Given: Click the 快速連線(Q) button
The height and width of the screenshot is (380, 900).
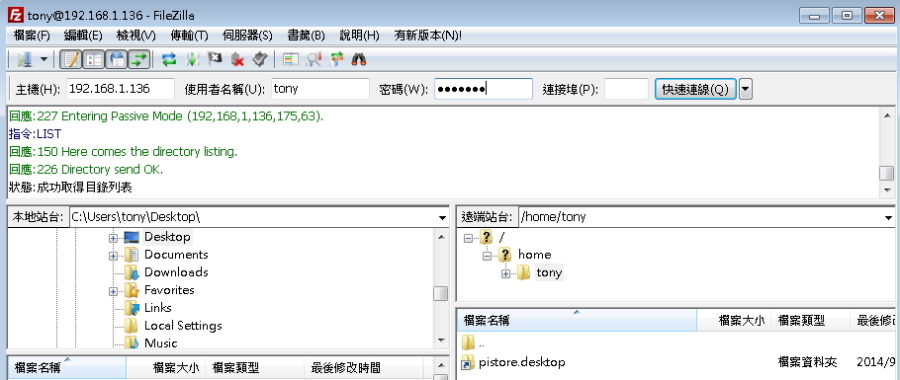Looking at the screenshot, I should [696, 90].
